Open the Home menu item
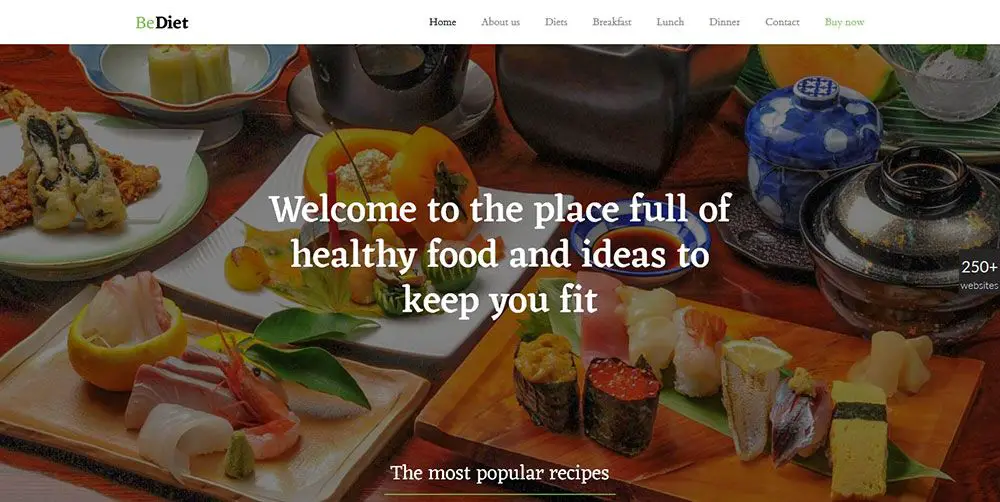The image size is (1000, 502). click(443, 22)
